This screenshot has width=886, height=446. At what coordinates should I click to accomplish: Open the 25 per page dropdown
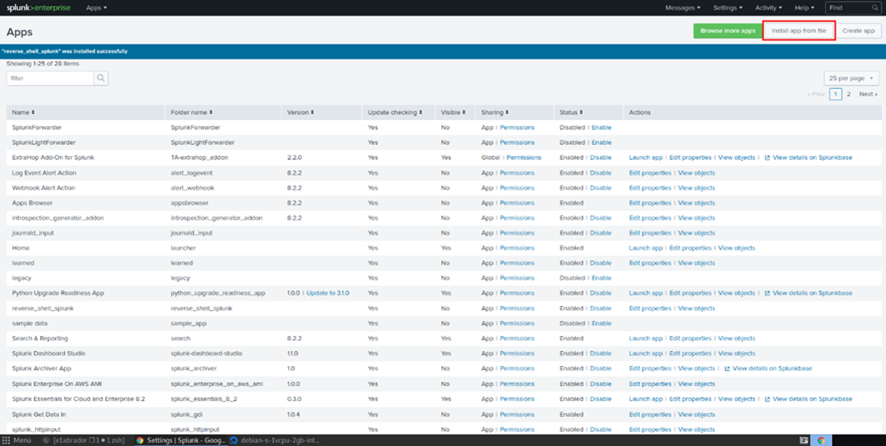[851, 78]
